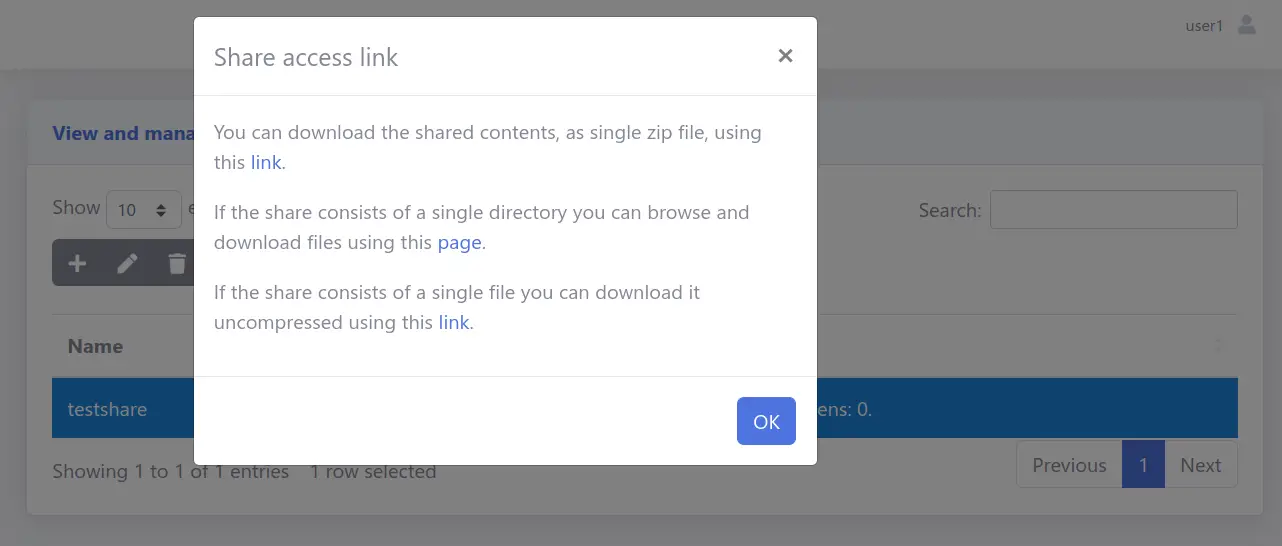The image size is (1282, 546).
Task: Click the uncompressed single file download link
Action: pos(454,322)
